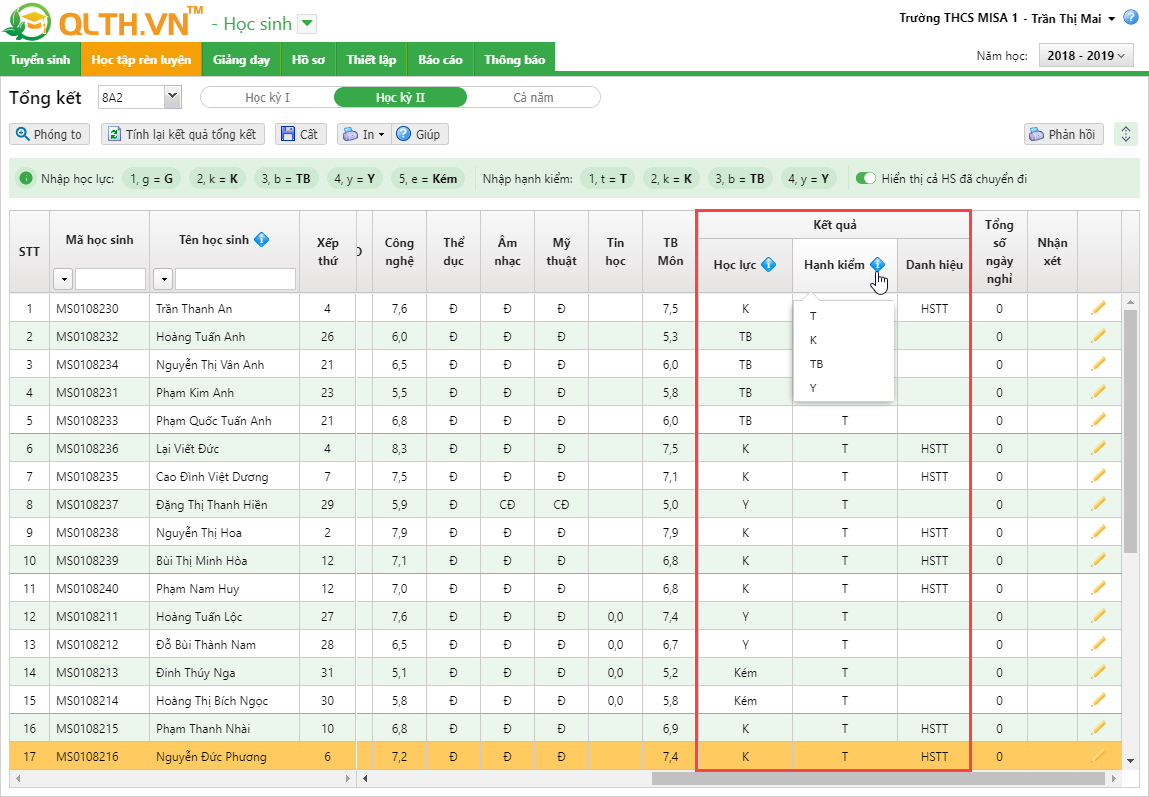Image resolution: width=1149 pixels, height=797 pixels.
Task: Open the Tuyển sinh tab
Action: tap(40, 59)
